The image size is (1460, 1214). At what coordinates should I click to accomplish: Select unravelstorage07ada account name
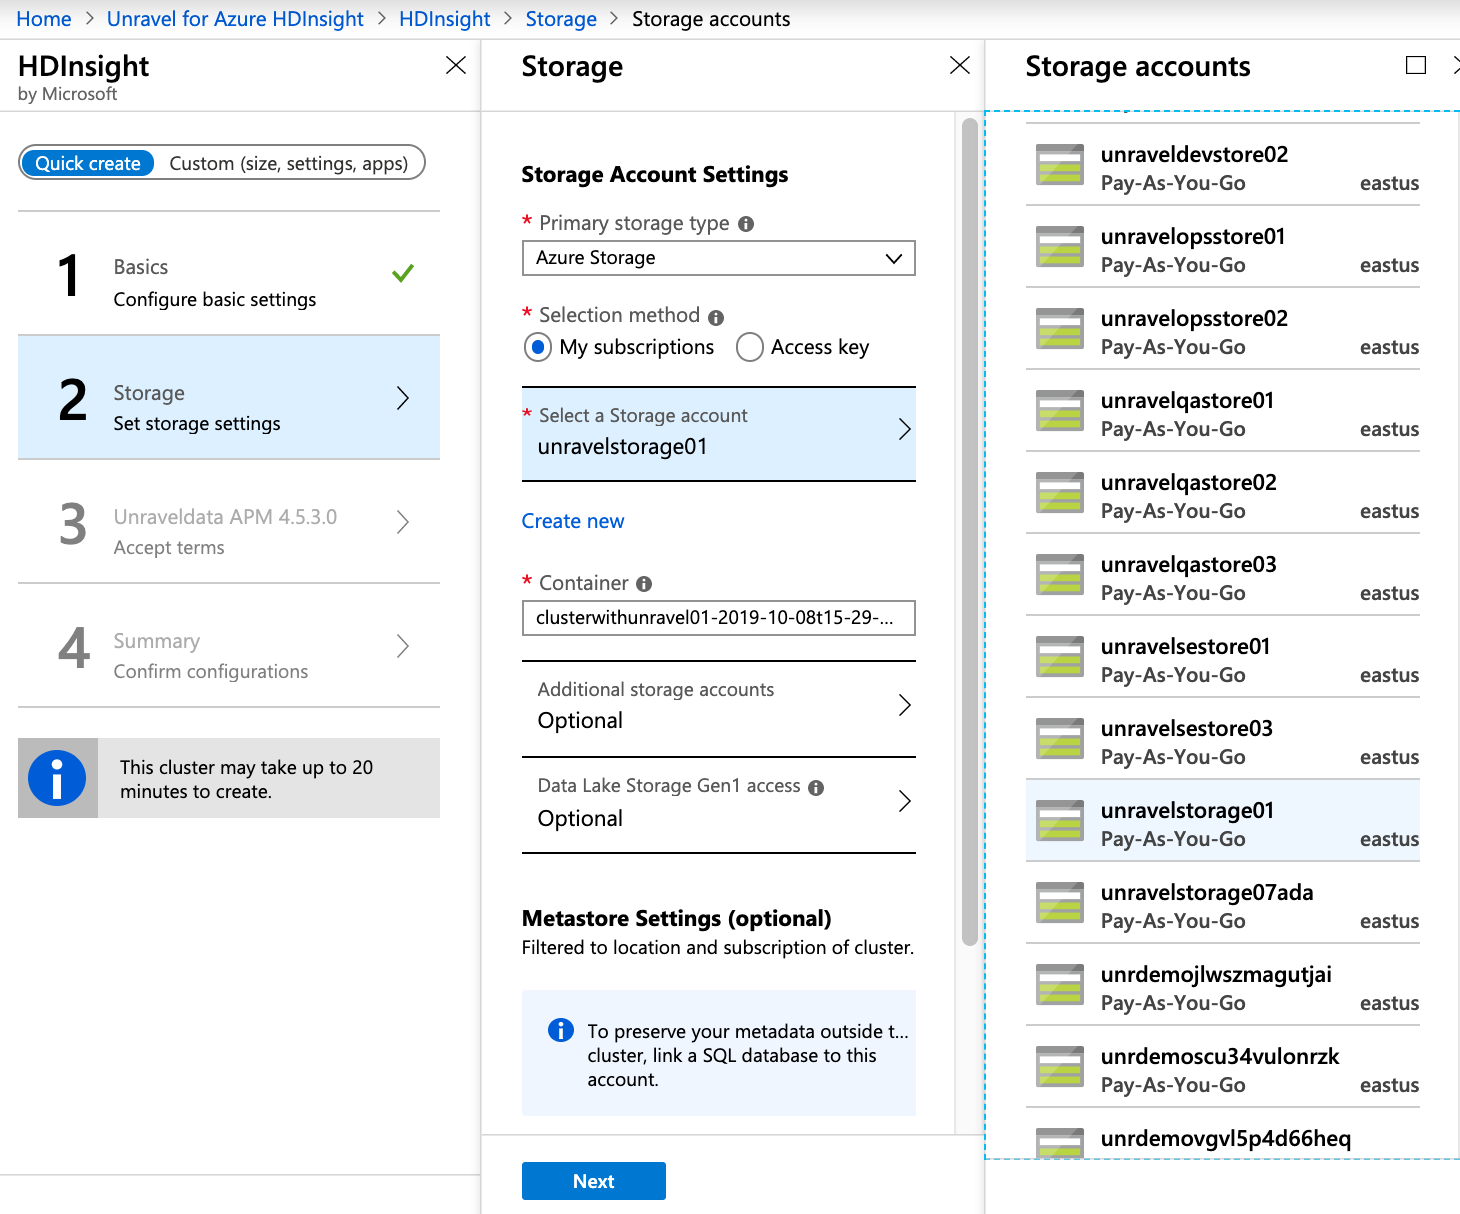(x=1207, y=893)
